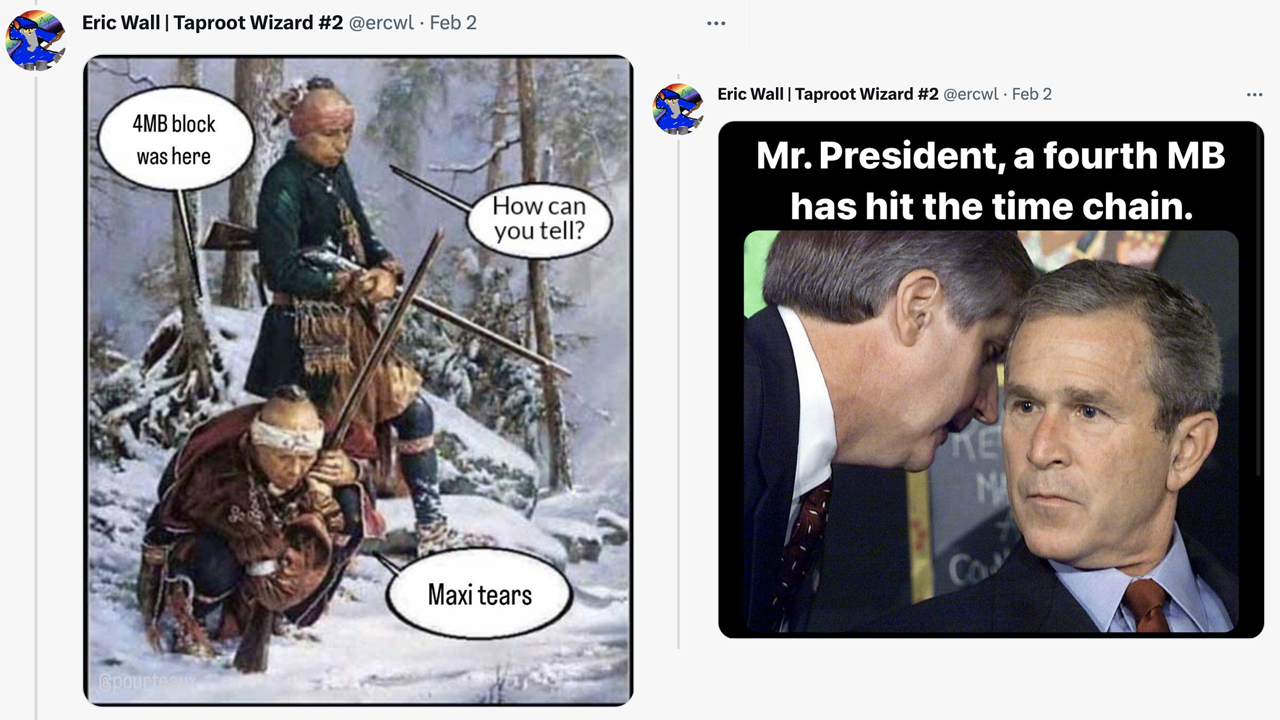Expand the whispering-to-President photo
This screenshot has width=1280, height=720.
click(990, 430)
